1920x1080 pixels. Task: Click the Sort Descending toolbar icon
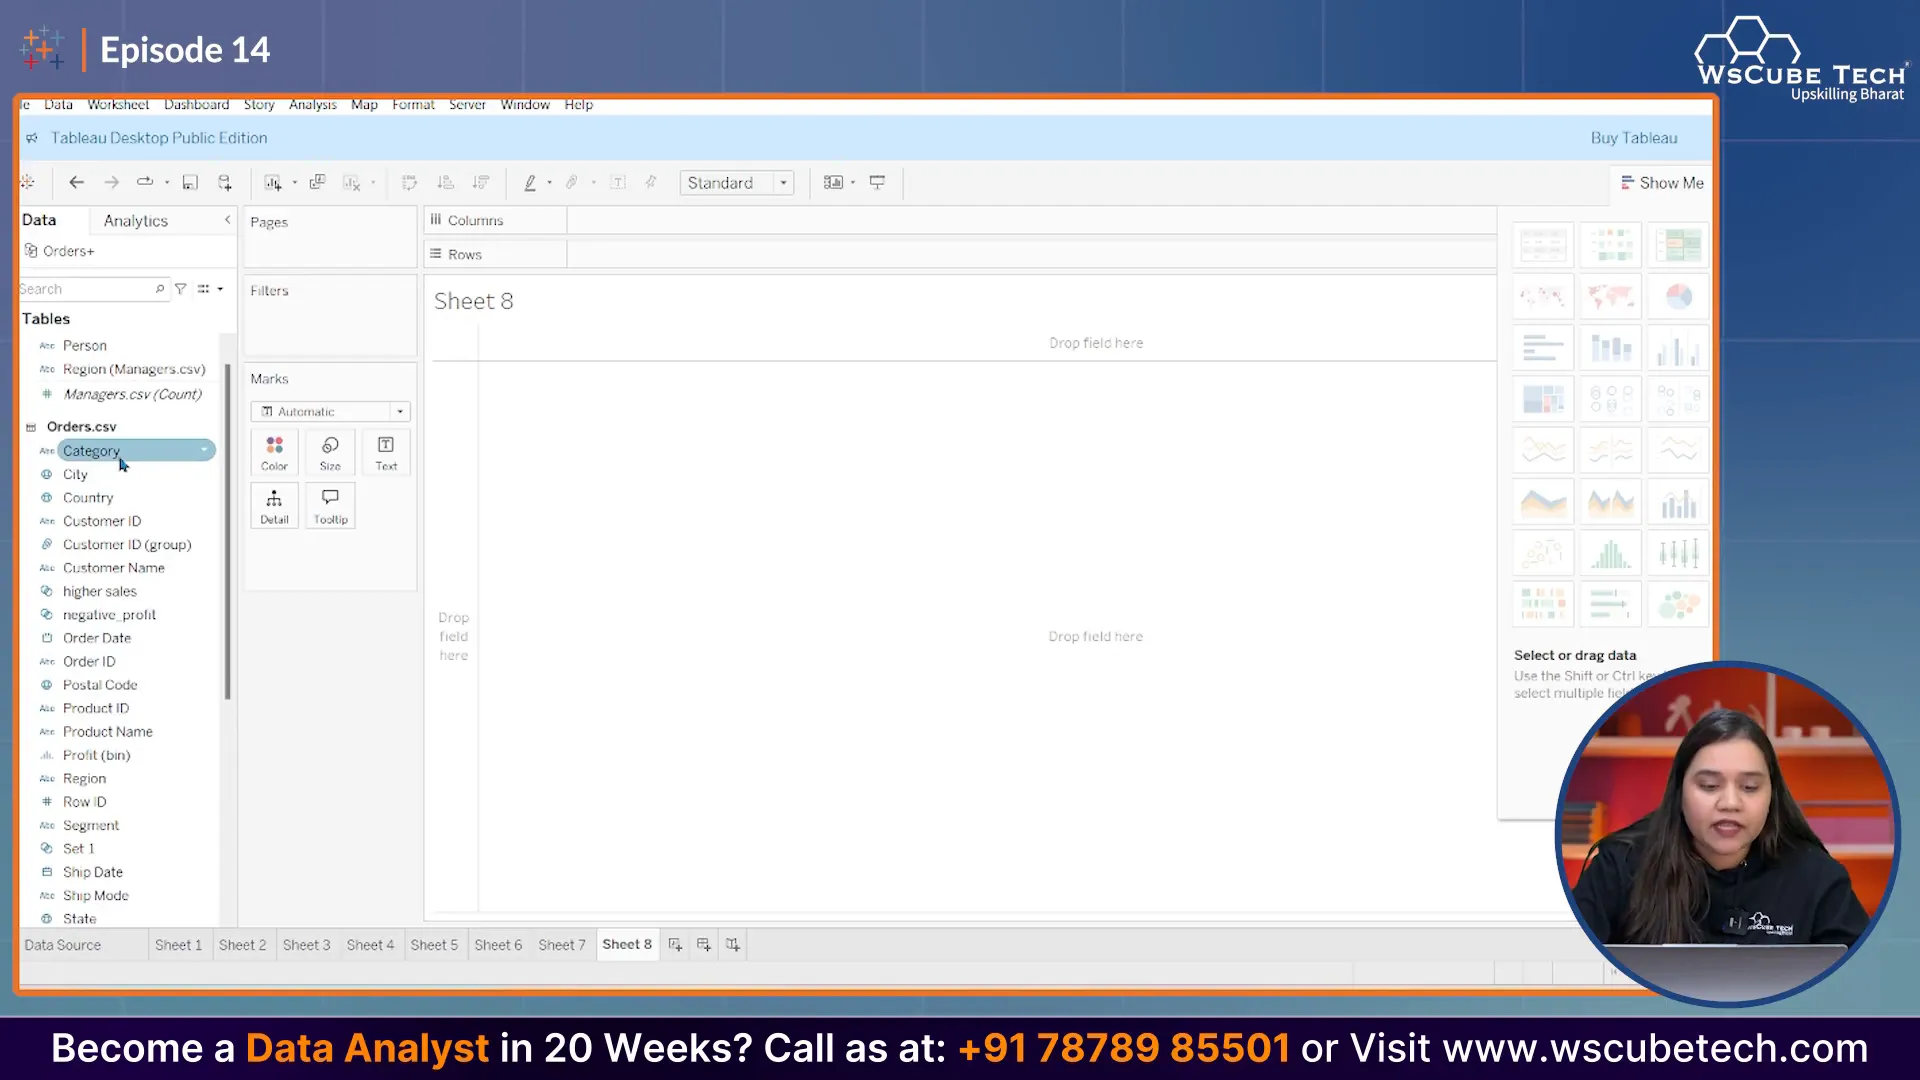click(481, 182)
